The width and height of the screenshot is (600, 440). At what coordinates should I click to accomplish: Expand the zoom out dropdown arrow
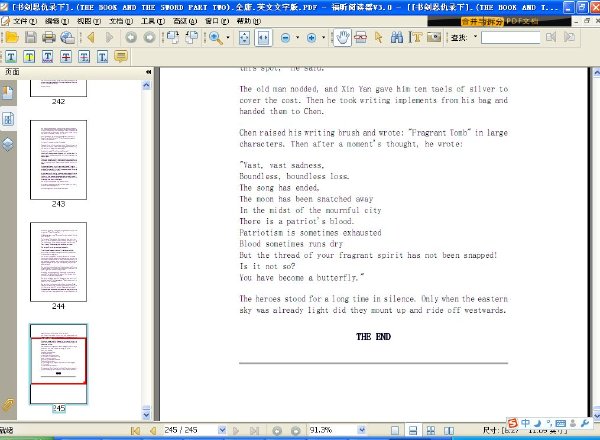point(297,37)
